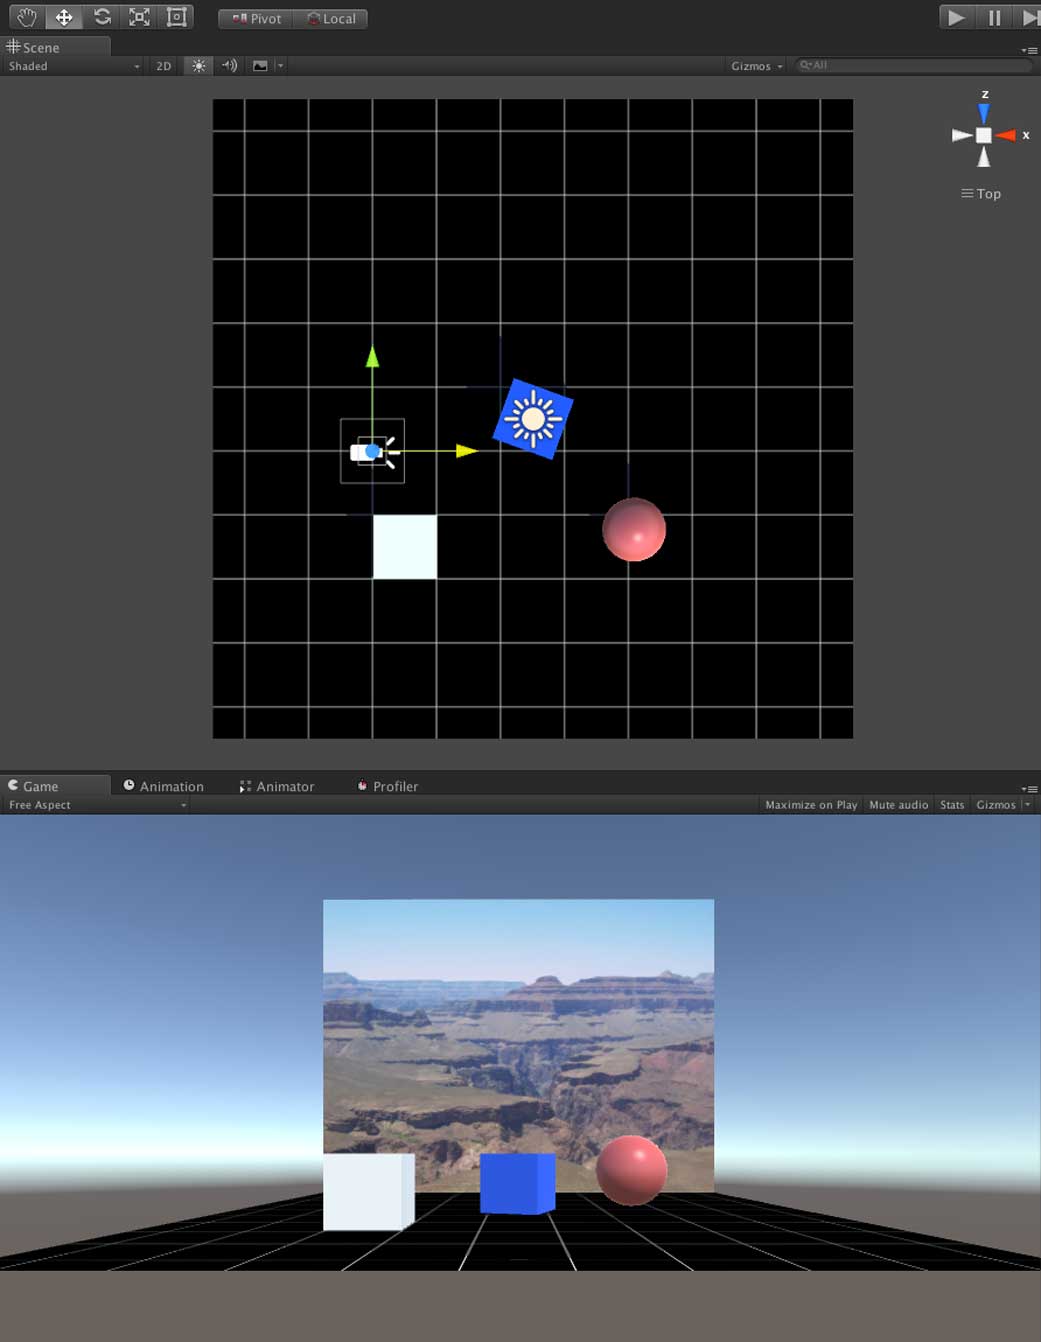Viewport: 1041px width, 1342px height.
Task: Open Scene view Gizmos dropdown
Action: (756, 66)
